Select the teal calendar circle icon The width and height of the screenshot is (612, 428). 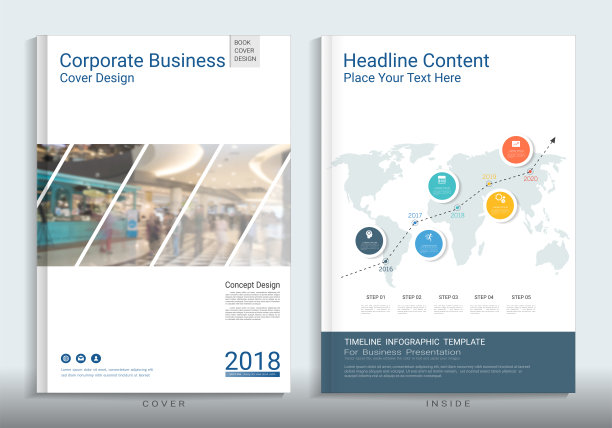tap(441, 185)
